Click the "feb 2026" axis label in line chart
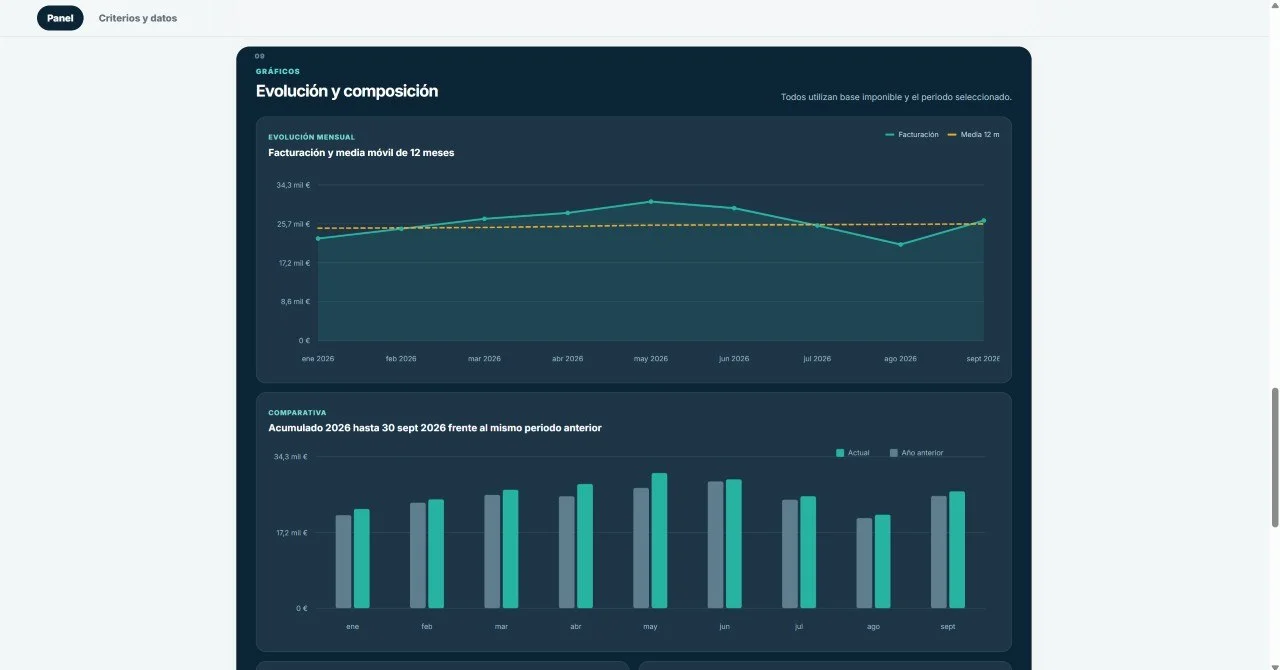The height and width of the screenshot is (670, 1280). [401, 358]
